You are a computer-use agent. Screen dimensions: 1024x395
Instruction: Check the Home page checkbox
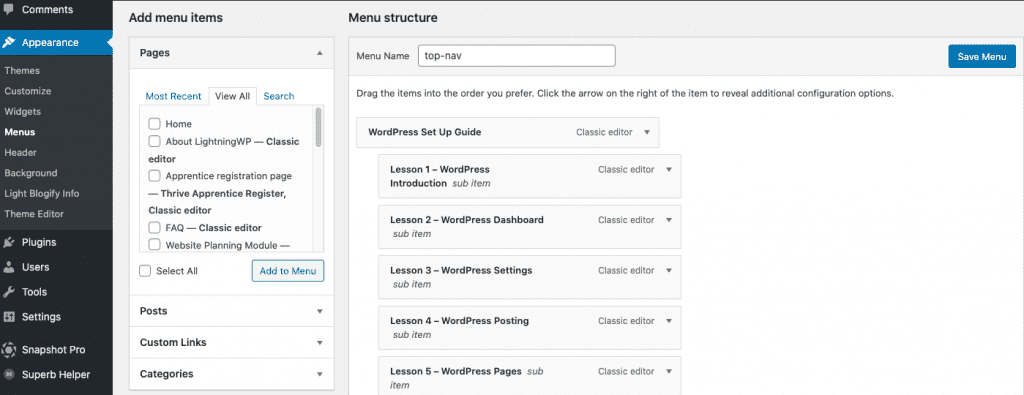tap(154, 123)
